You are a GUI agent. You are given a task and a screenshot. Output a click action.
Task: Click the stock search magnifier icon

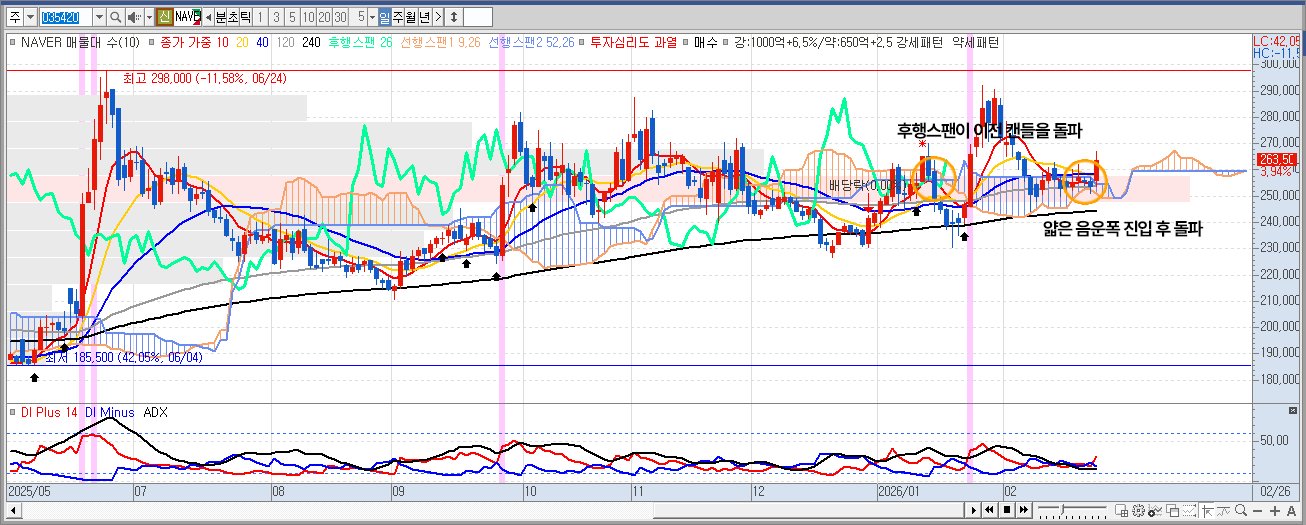point(115,17)
